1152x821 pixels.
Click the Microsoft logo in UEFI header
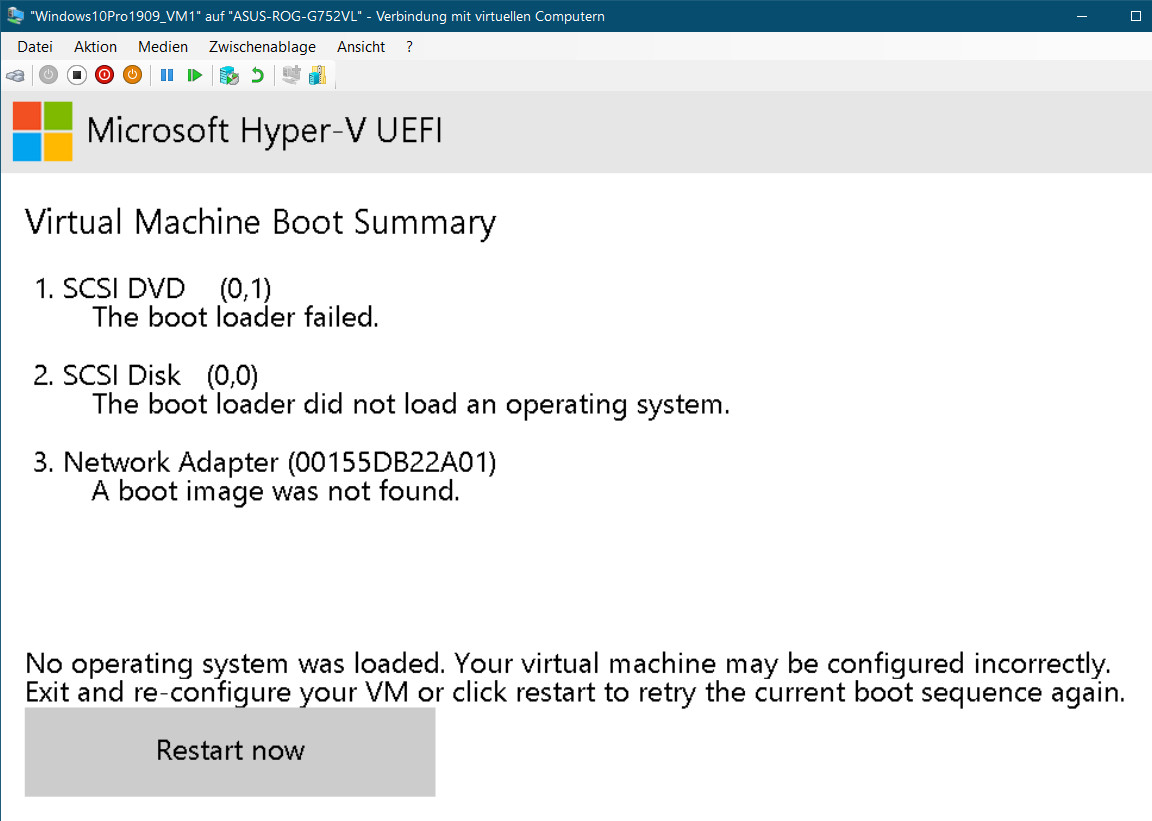[x=43, y=131]
